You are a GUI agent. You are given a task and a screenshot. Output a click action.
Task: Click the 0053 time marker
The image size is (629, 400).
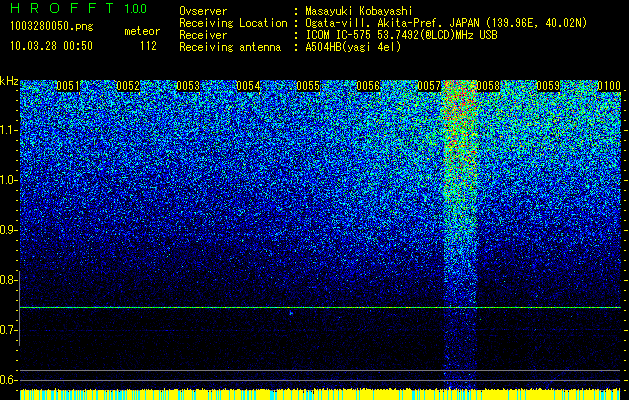click(x=188, y=86)
